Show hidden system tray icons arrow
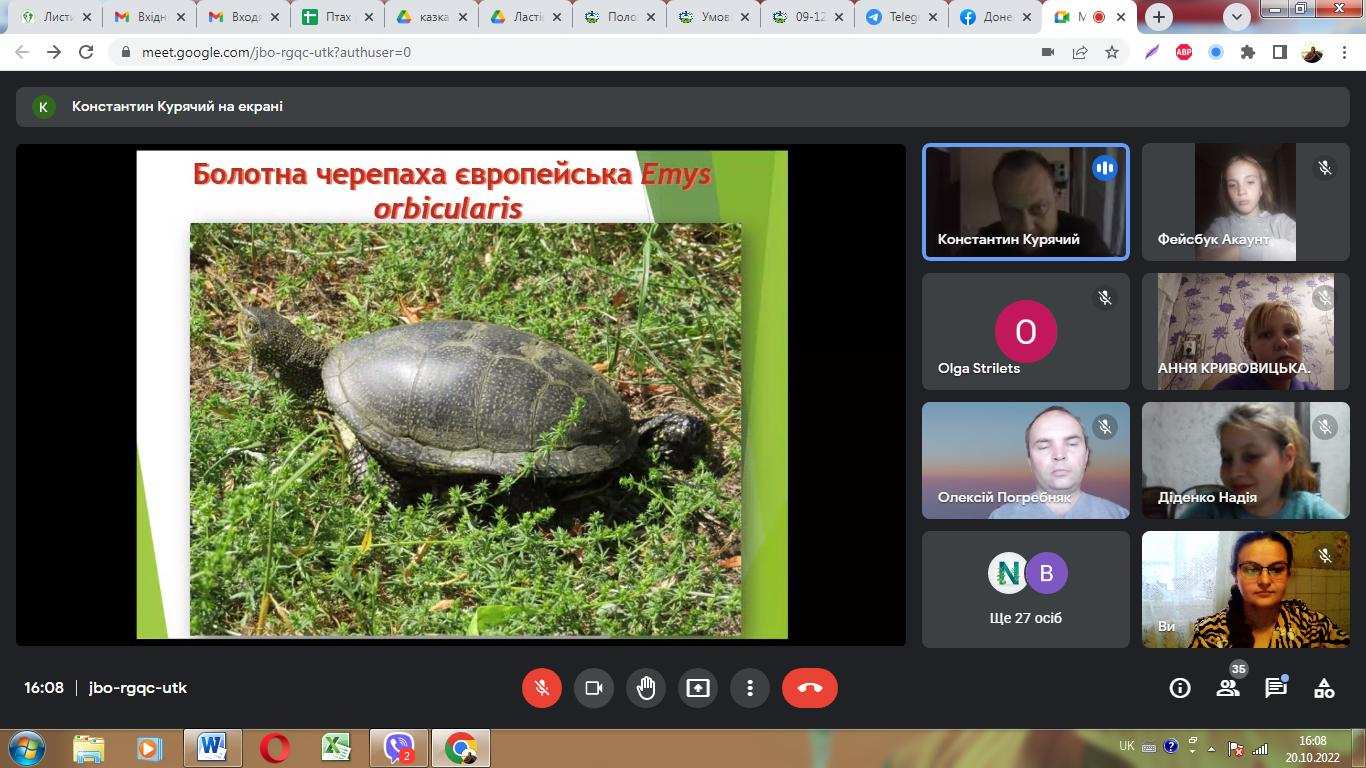Image resolution: width=1366 pixels, height=768 pixels. pos(1212,748)
